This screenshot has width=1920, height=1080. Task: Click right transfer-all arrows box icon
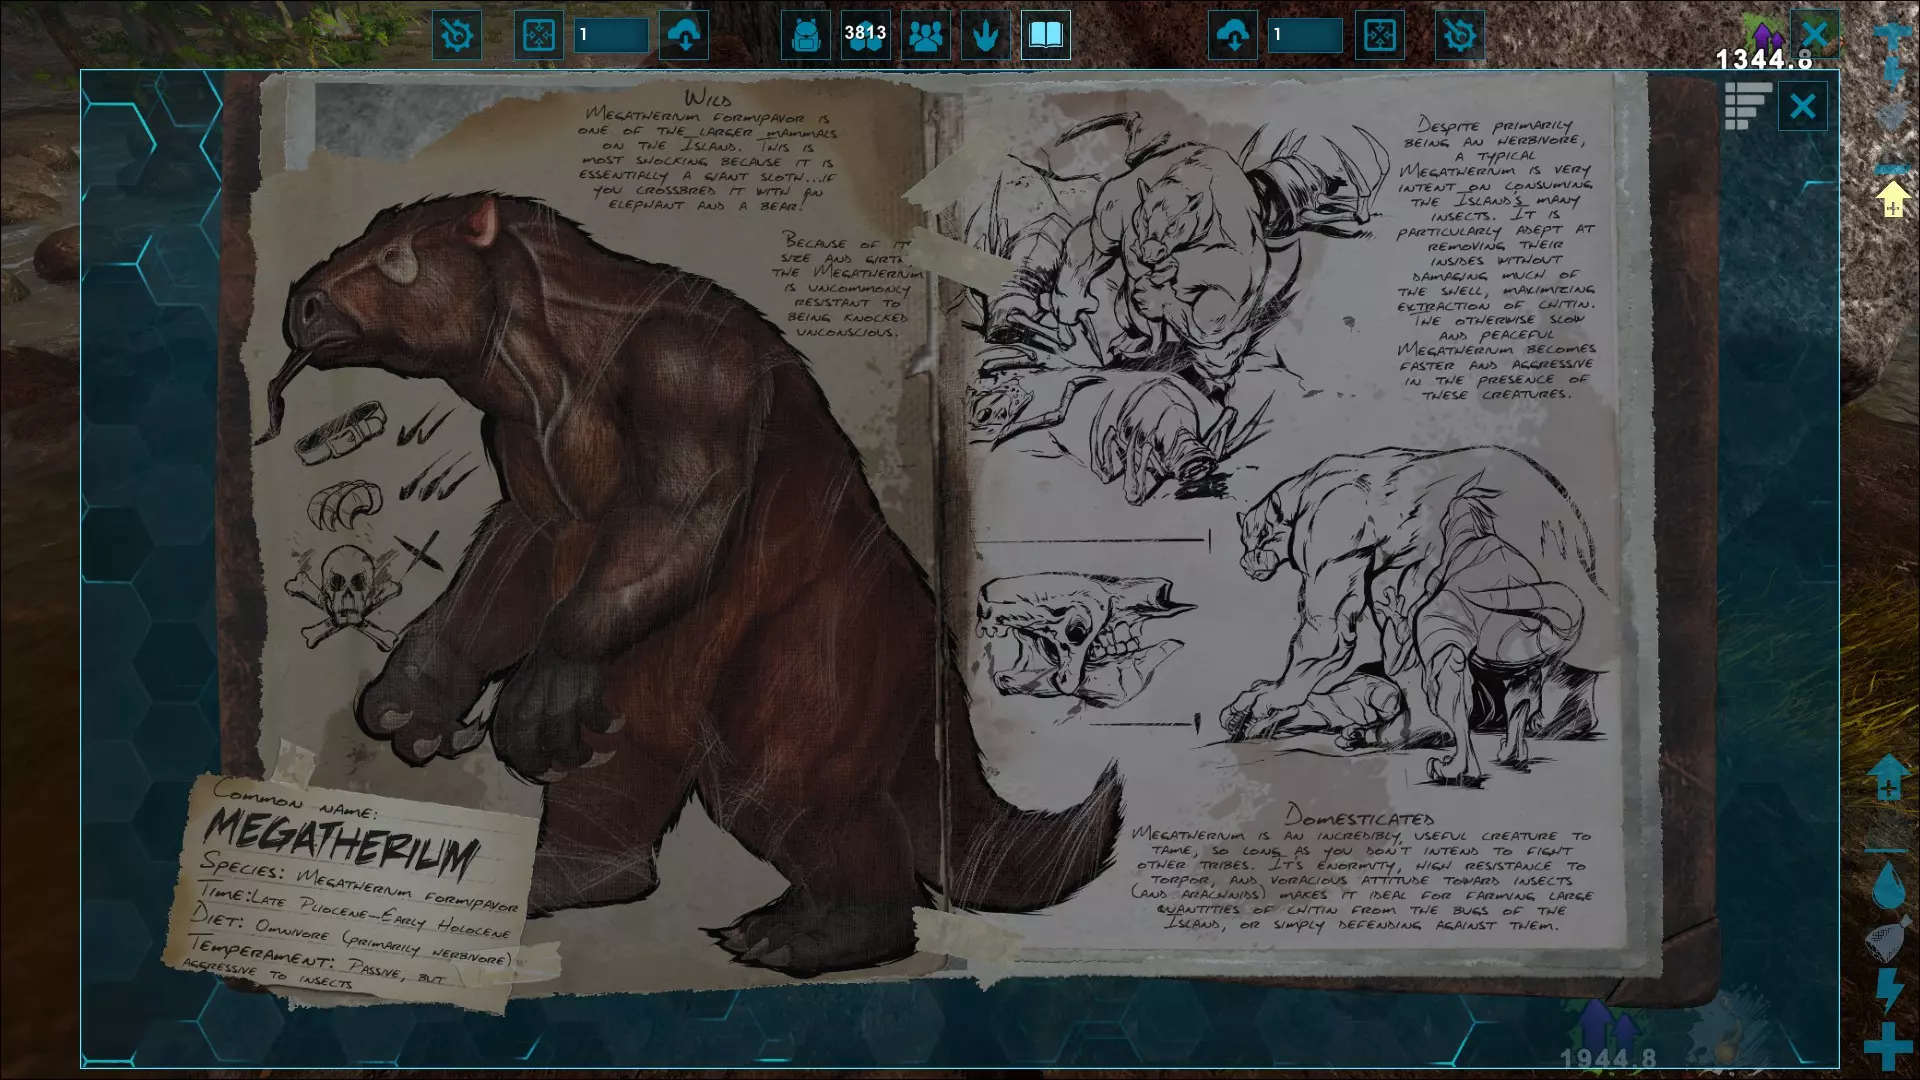pyautogui.click(x=1379, y=36)
